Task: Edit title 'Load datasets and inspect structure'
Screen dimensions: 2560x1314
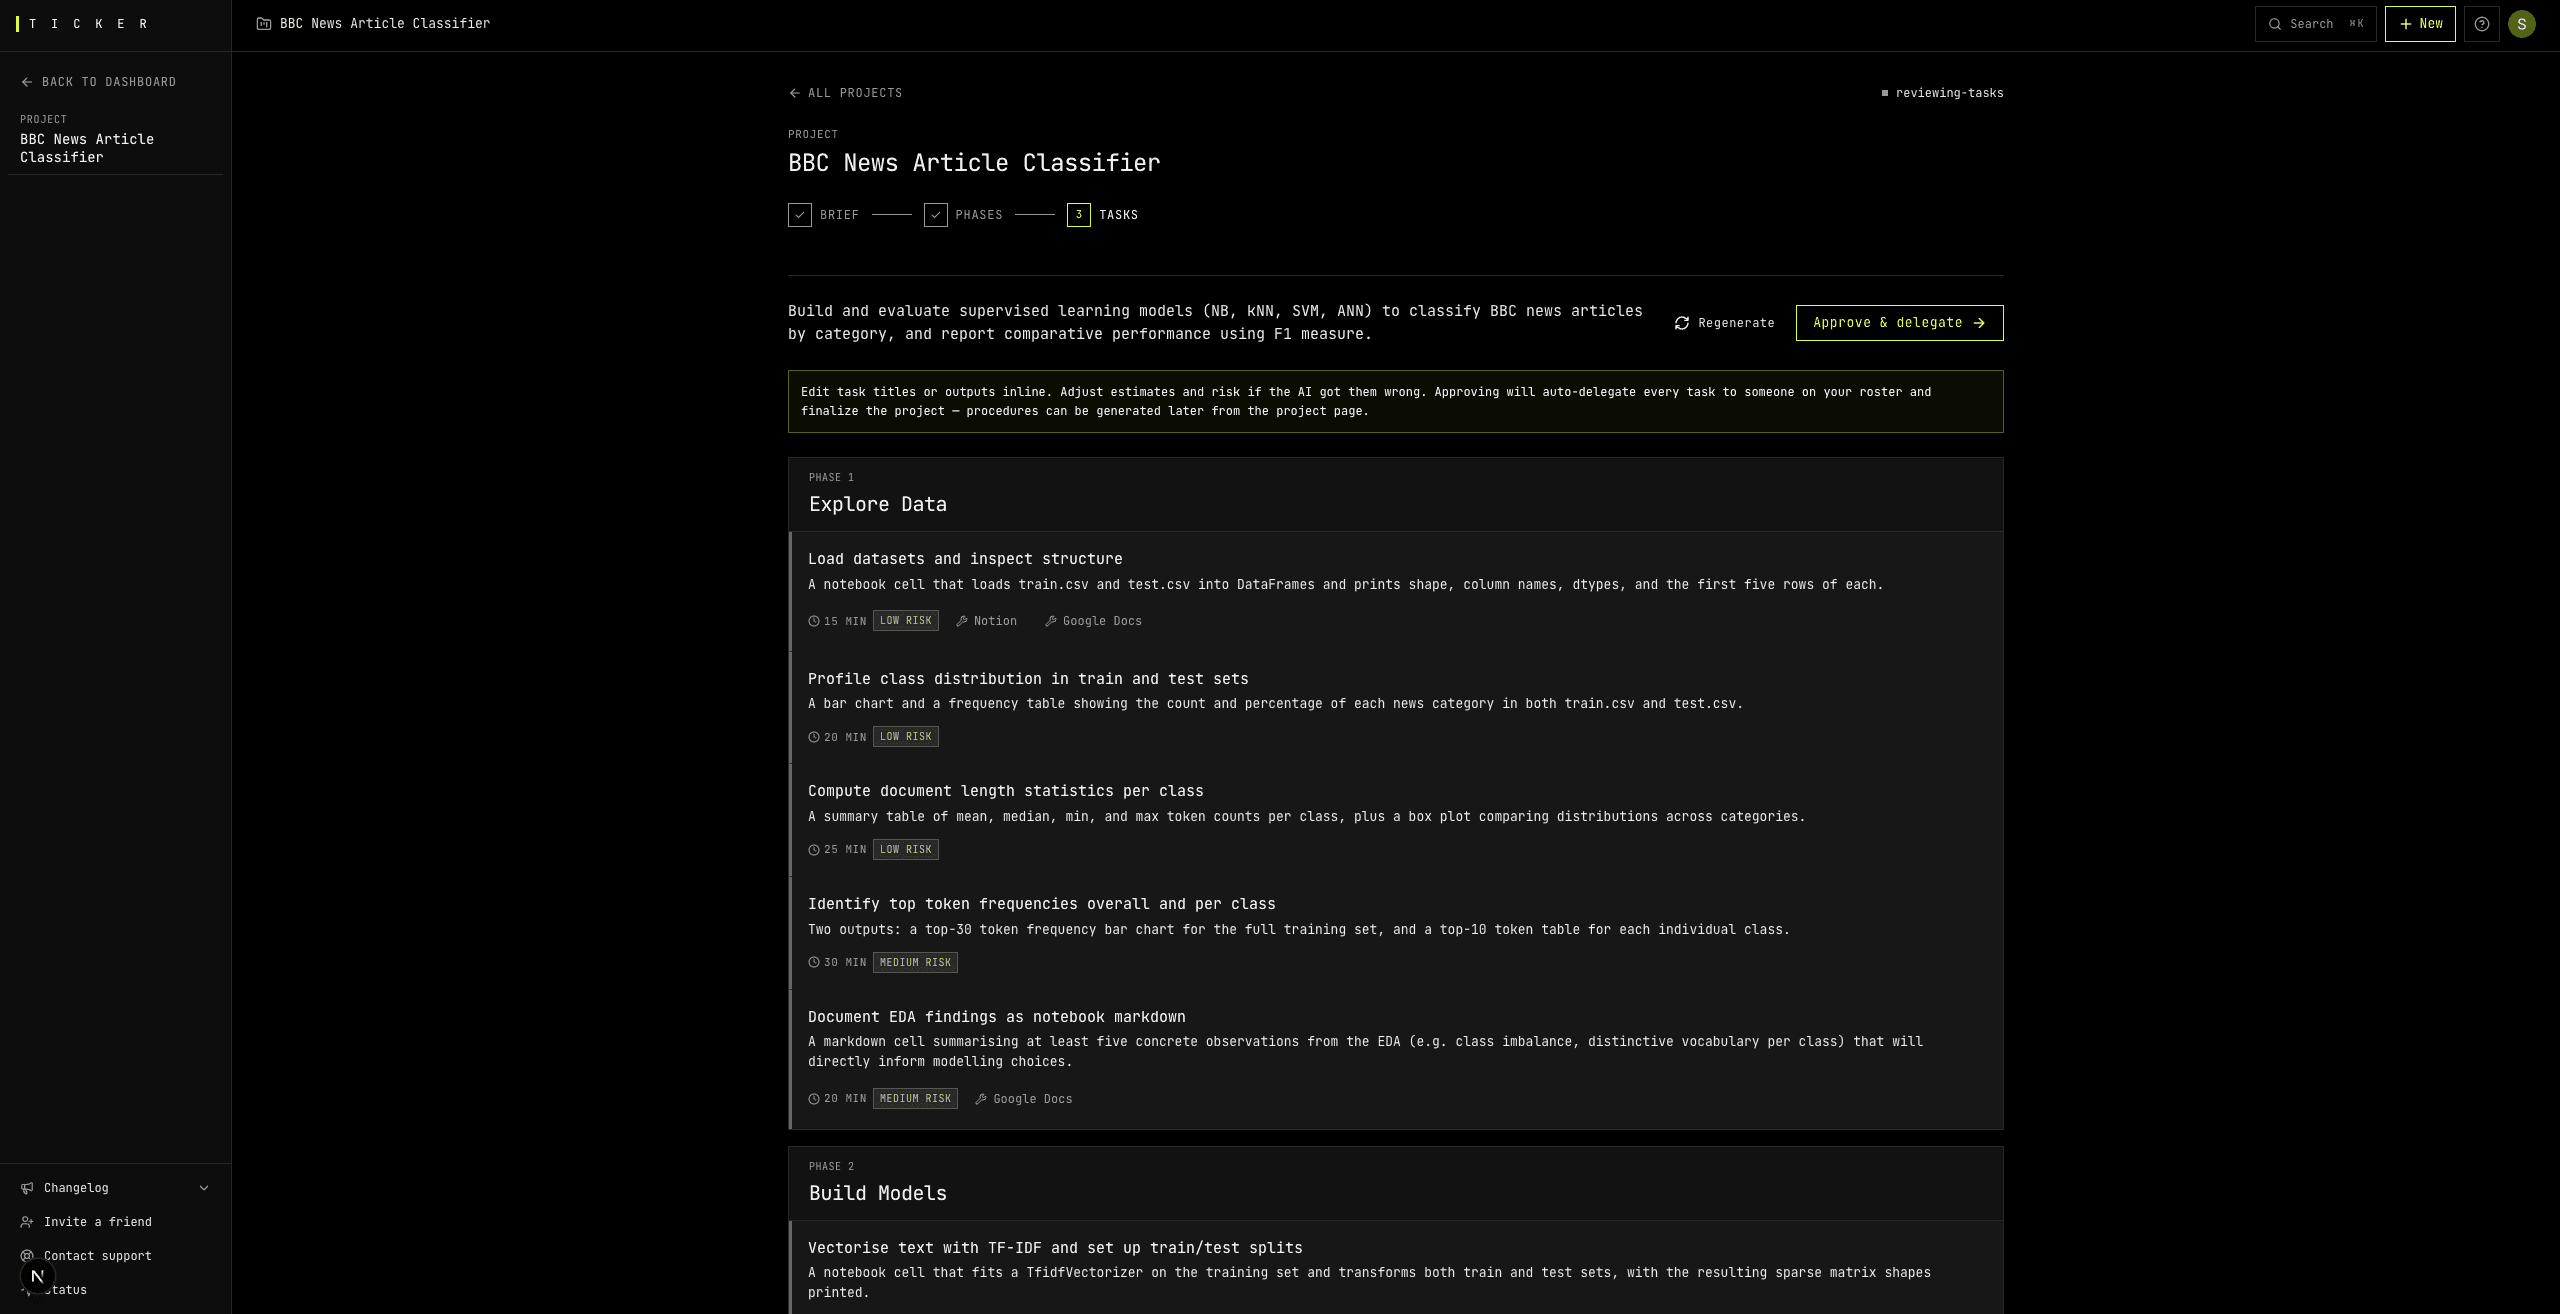Action: [x=965, y=559]
